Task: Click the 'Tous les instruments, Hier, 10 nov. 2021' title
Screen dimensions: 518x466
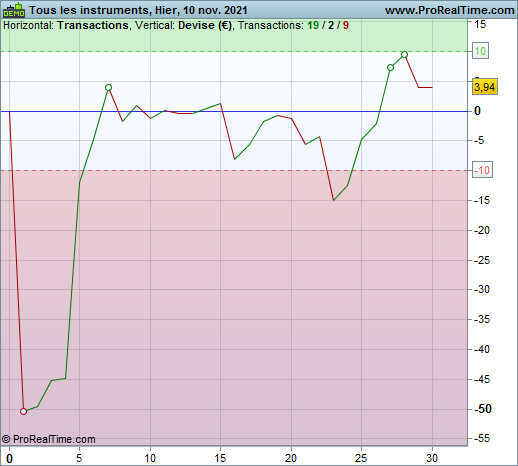Action: pyautogui.click(x=138, y=10)
